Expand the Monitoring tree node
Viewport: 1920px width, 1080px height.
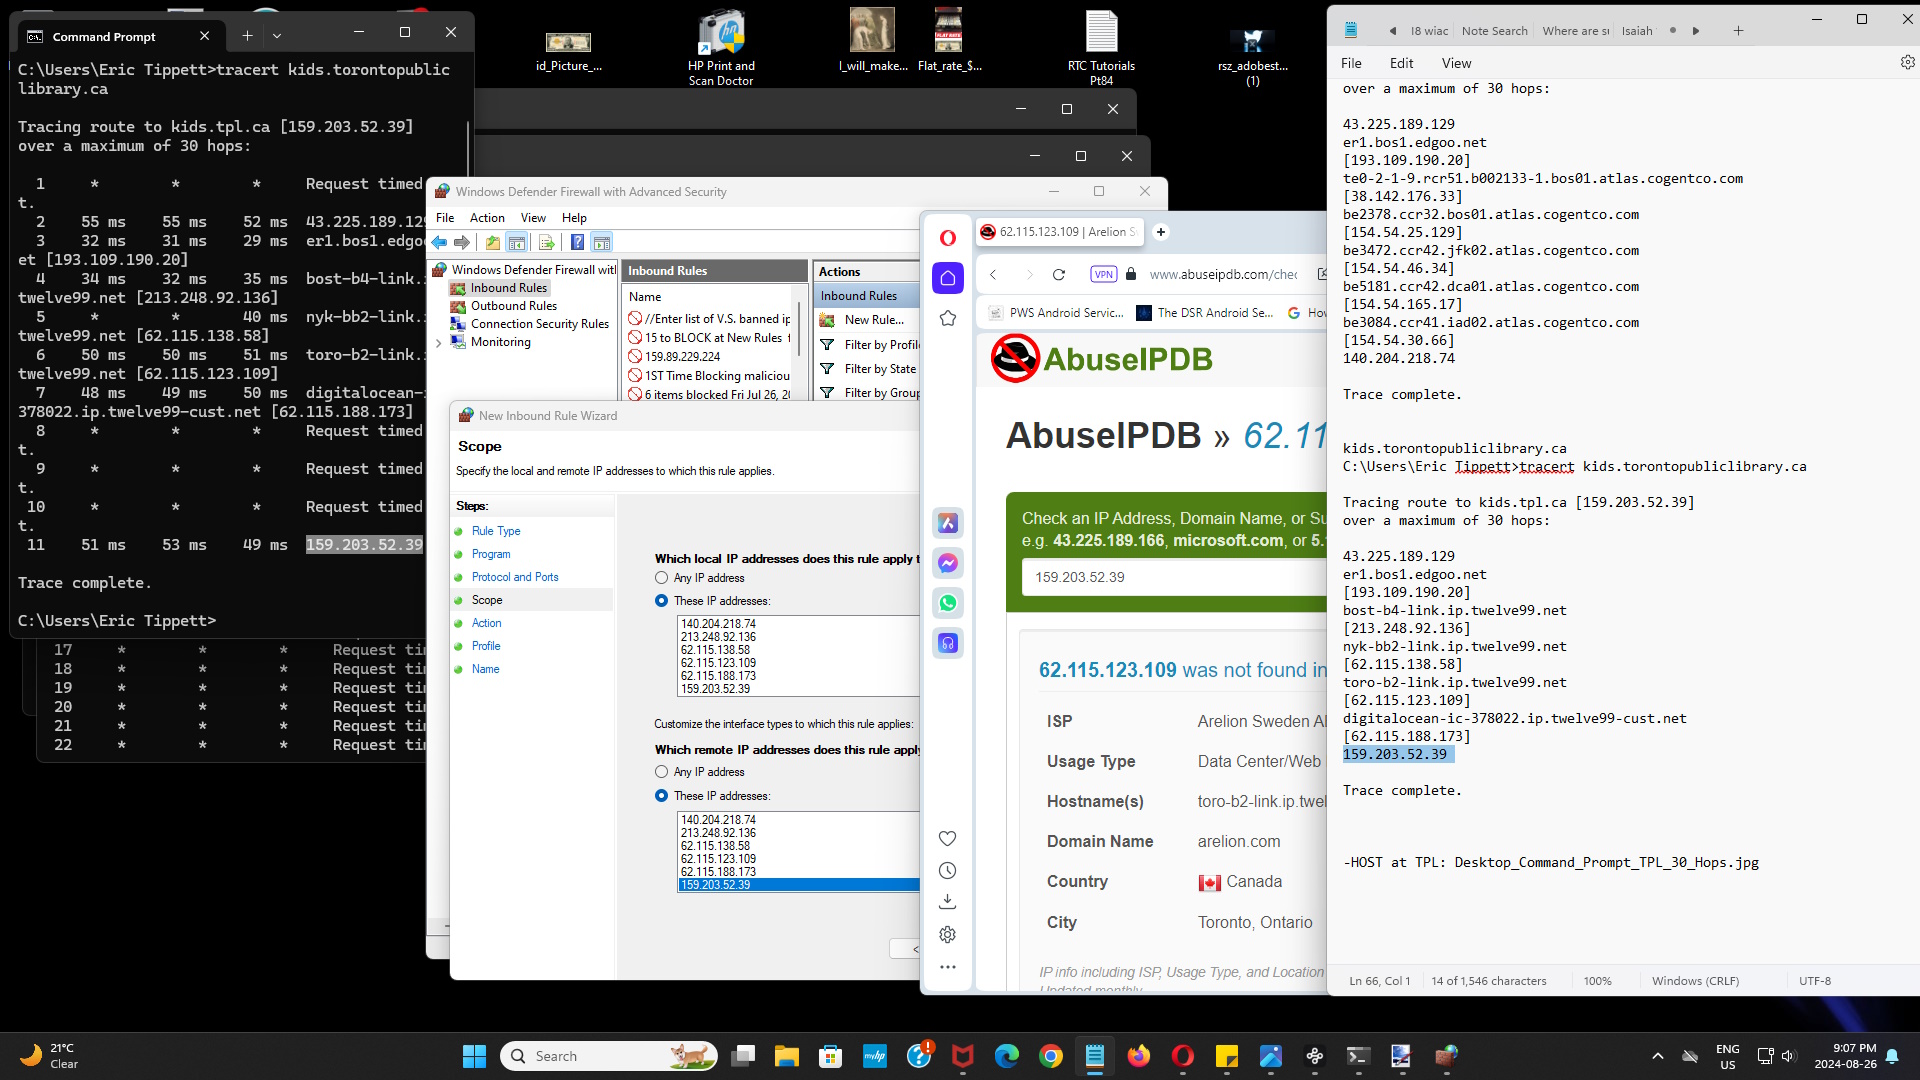438,343
